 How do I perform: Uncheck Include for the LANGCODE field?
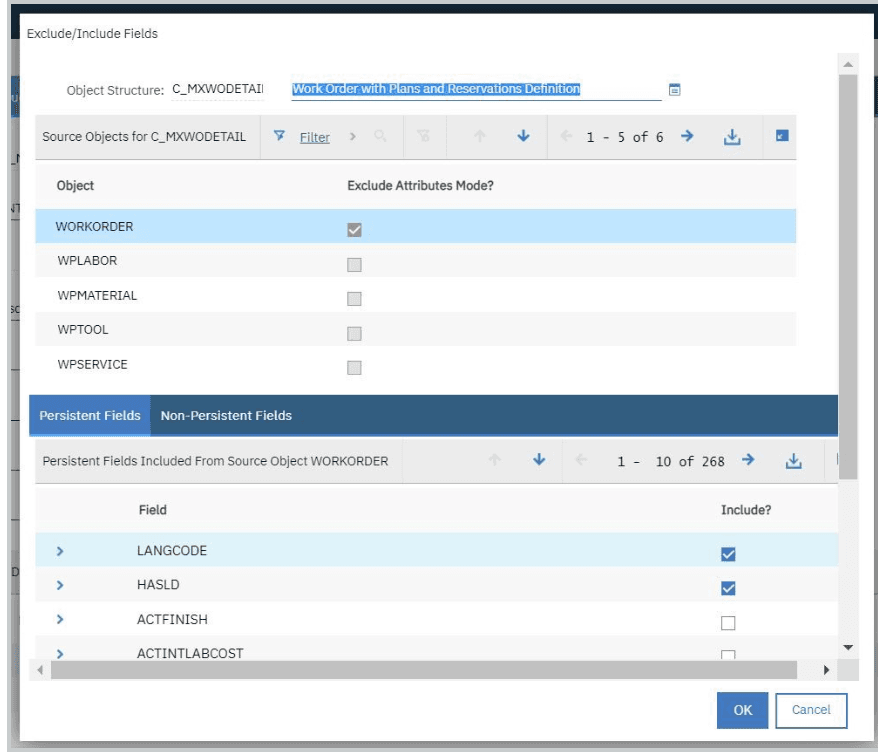click(728, 554)
